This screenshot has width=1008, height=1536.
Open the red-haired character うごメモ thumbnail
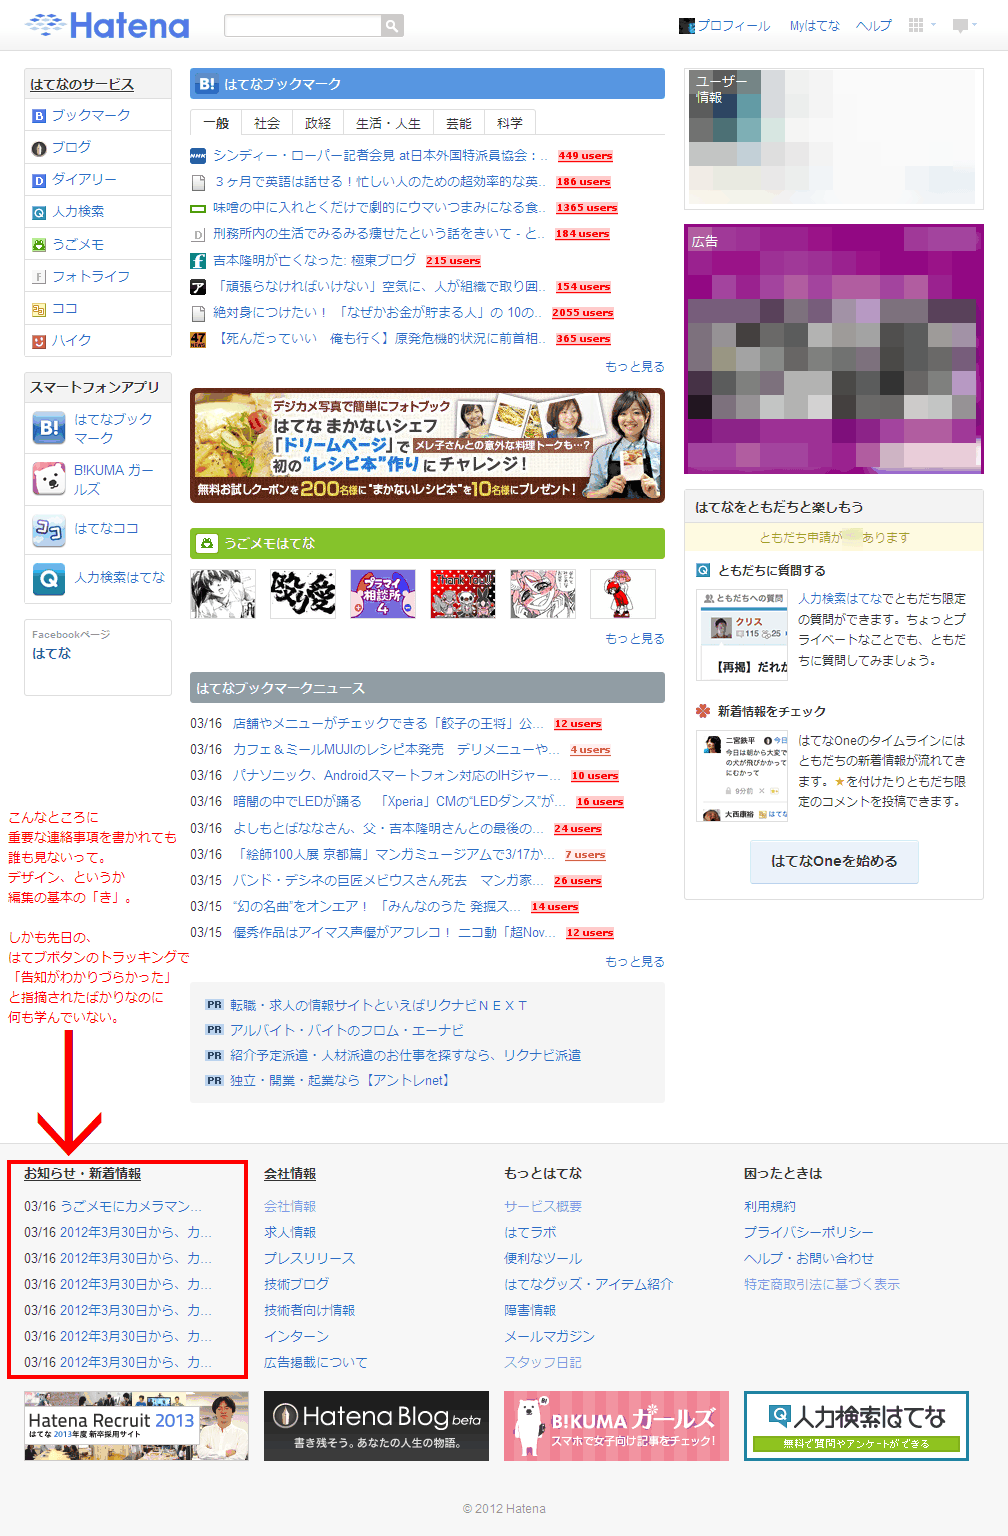pyautogui.click(x=623, y=594)
